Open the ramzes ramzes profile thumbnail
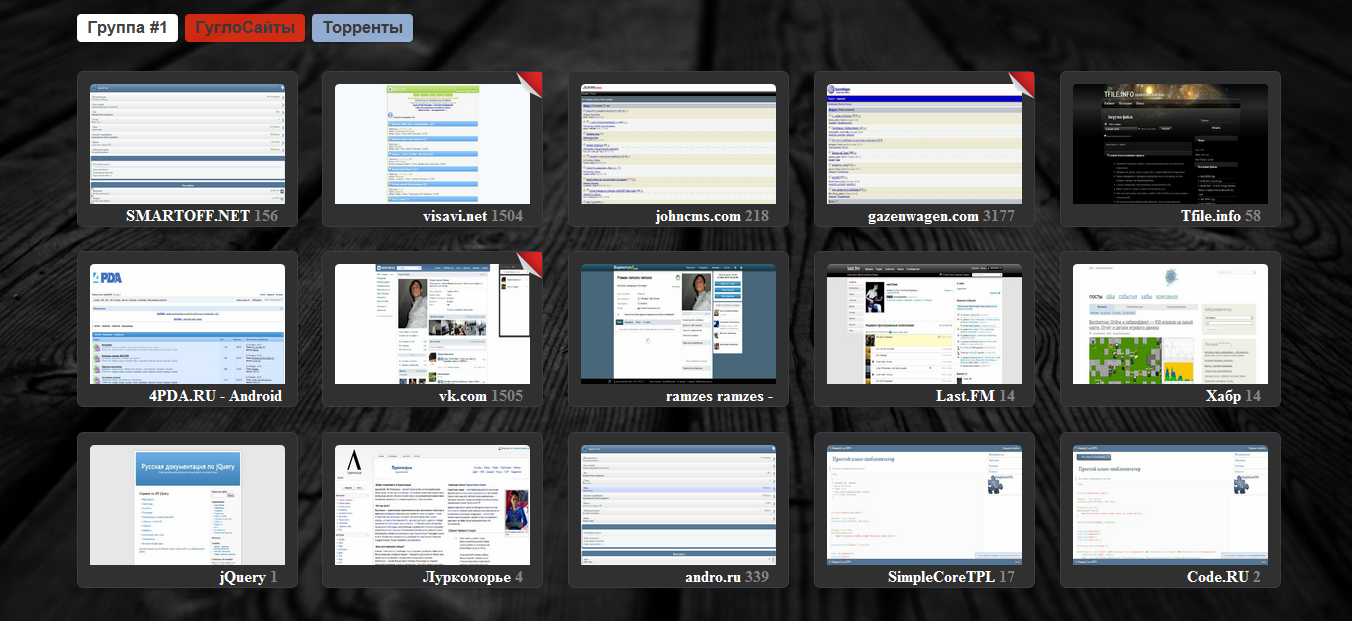This screenshot has width=1352, height=621. (x=678, y=324)
